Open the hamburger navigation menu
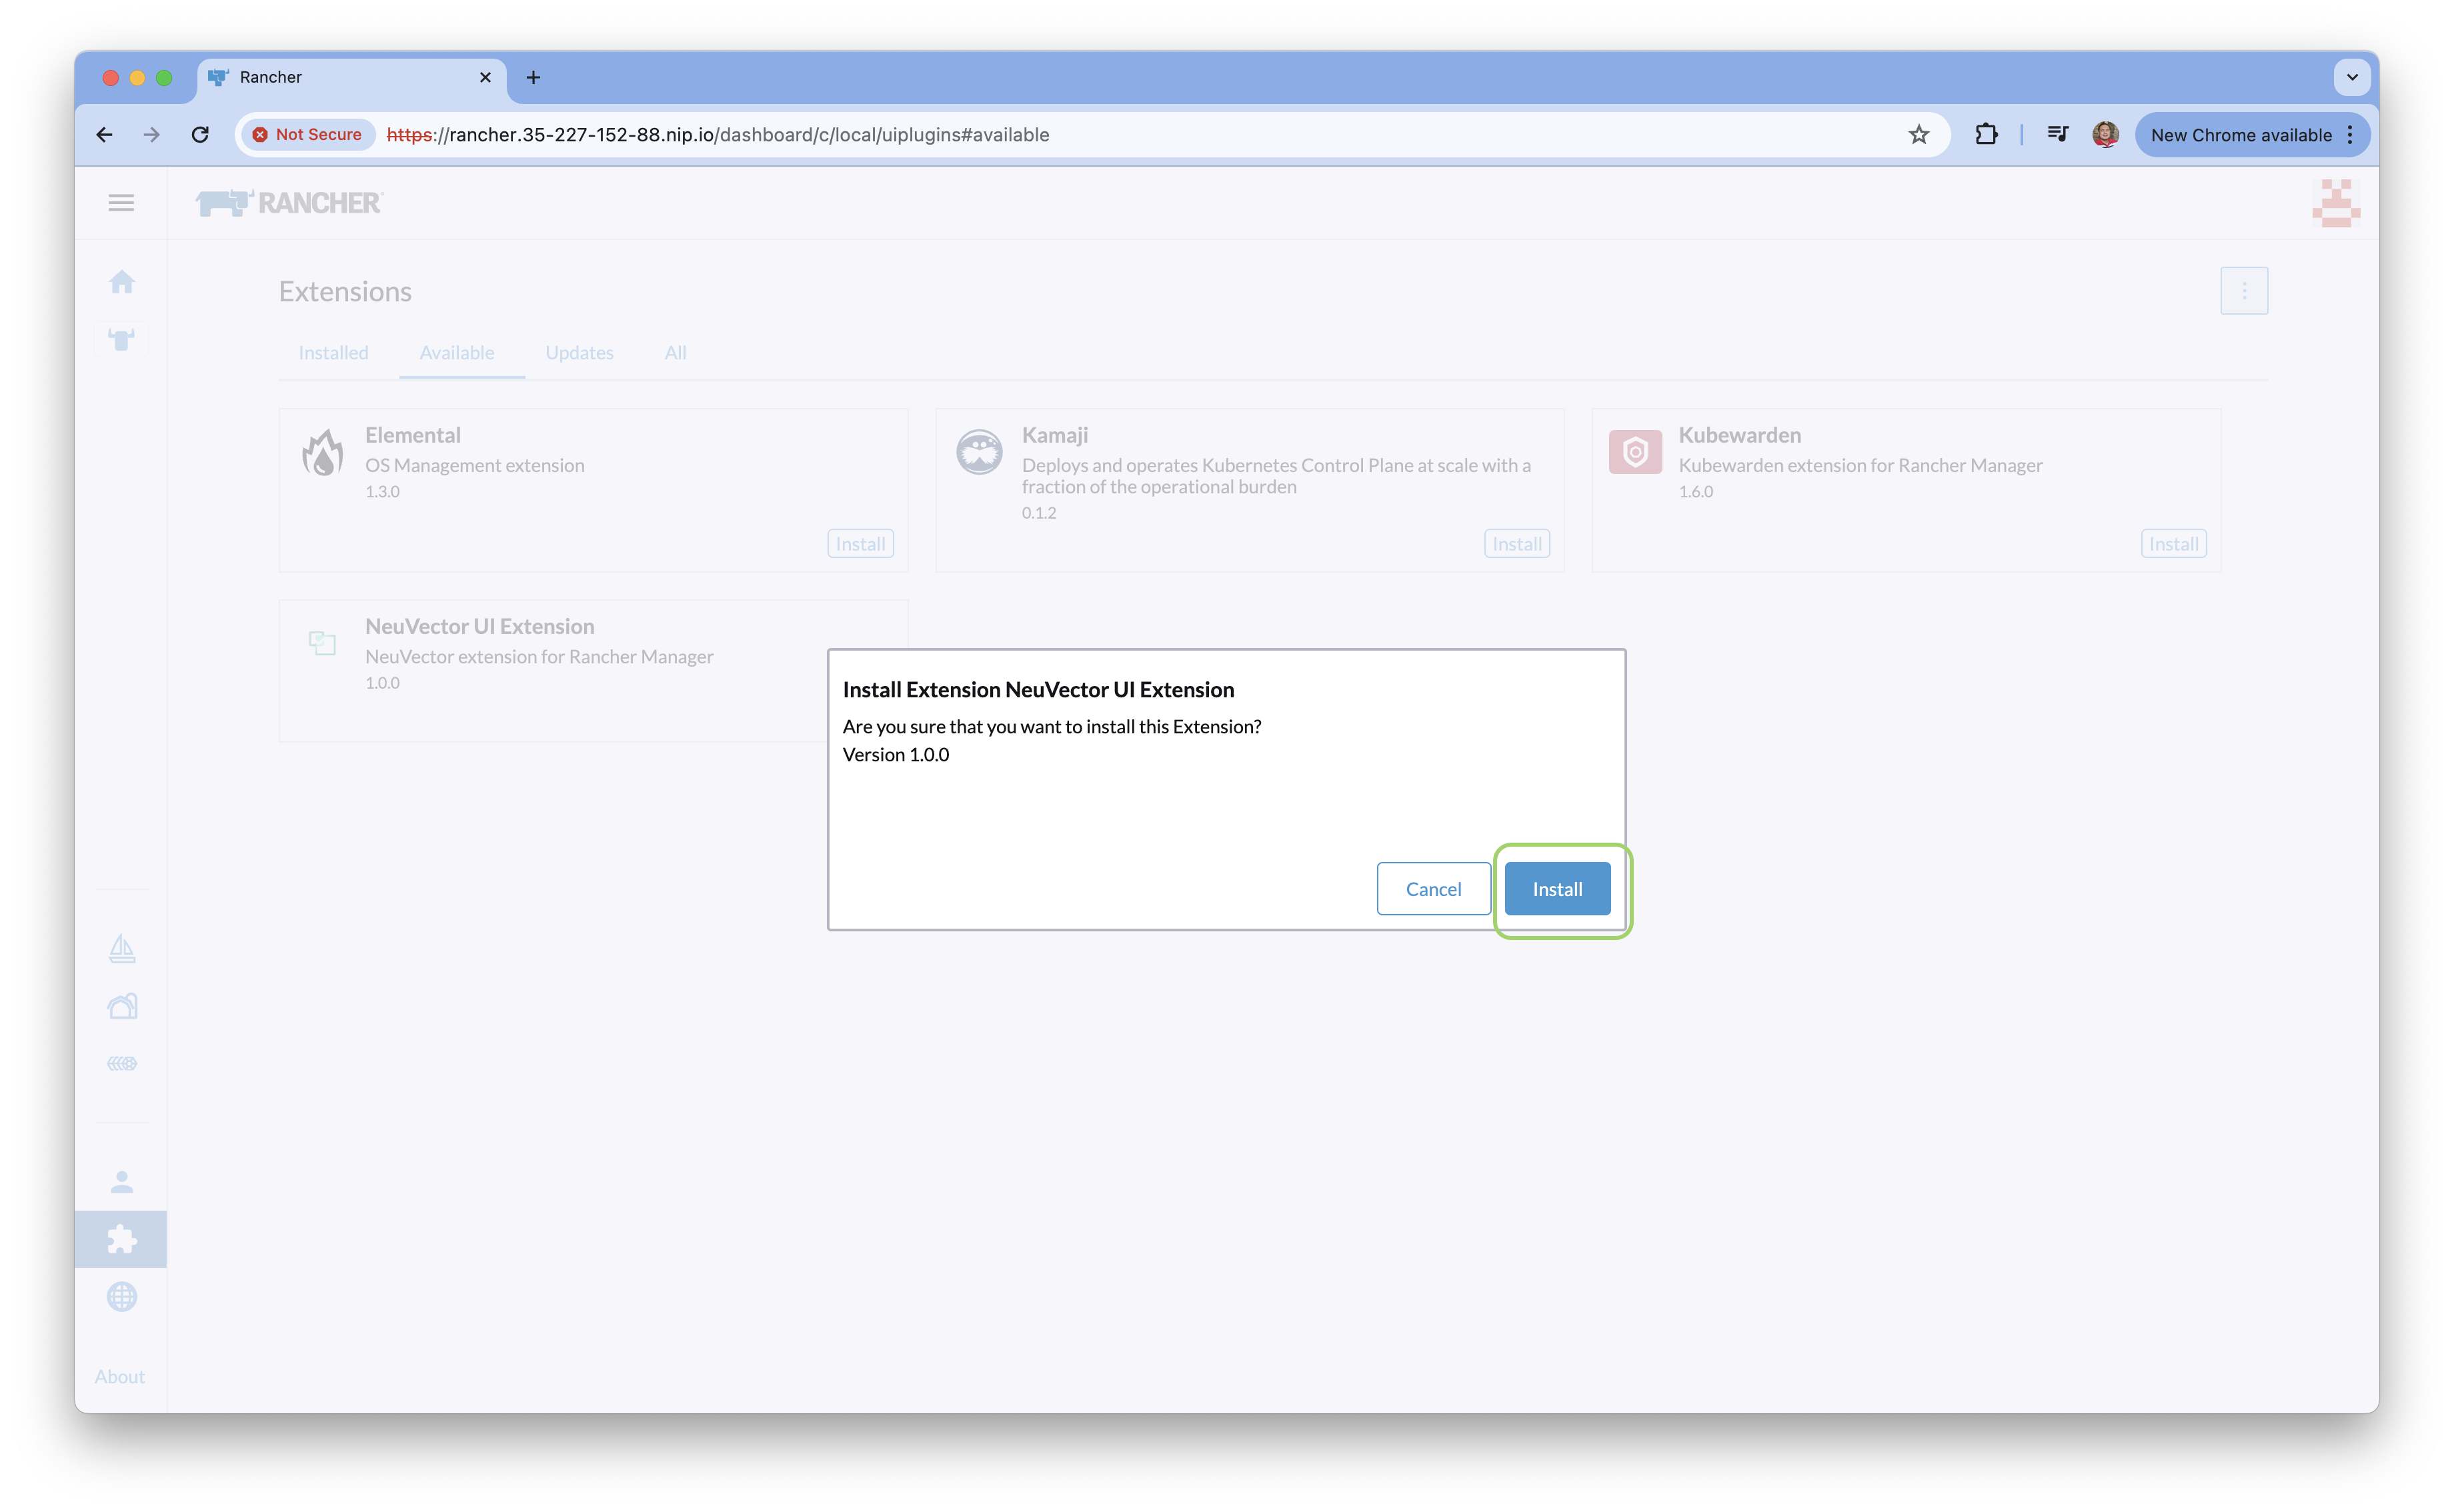Screen dimensions: 2454x1512 [x=121, y=203]
